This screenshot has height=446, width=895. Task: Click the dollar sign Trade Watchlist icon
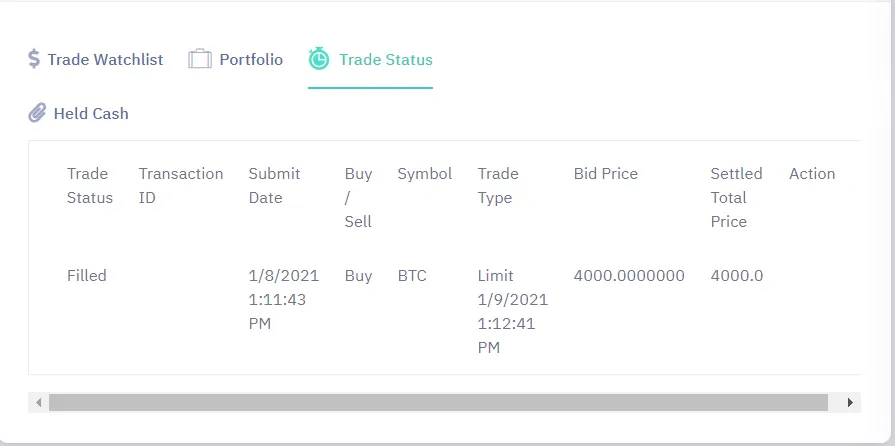34,59
